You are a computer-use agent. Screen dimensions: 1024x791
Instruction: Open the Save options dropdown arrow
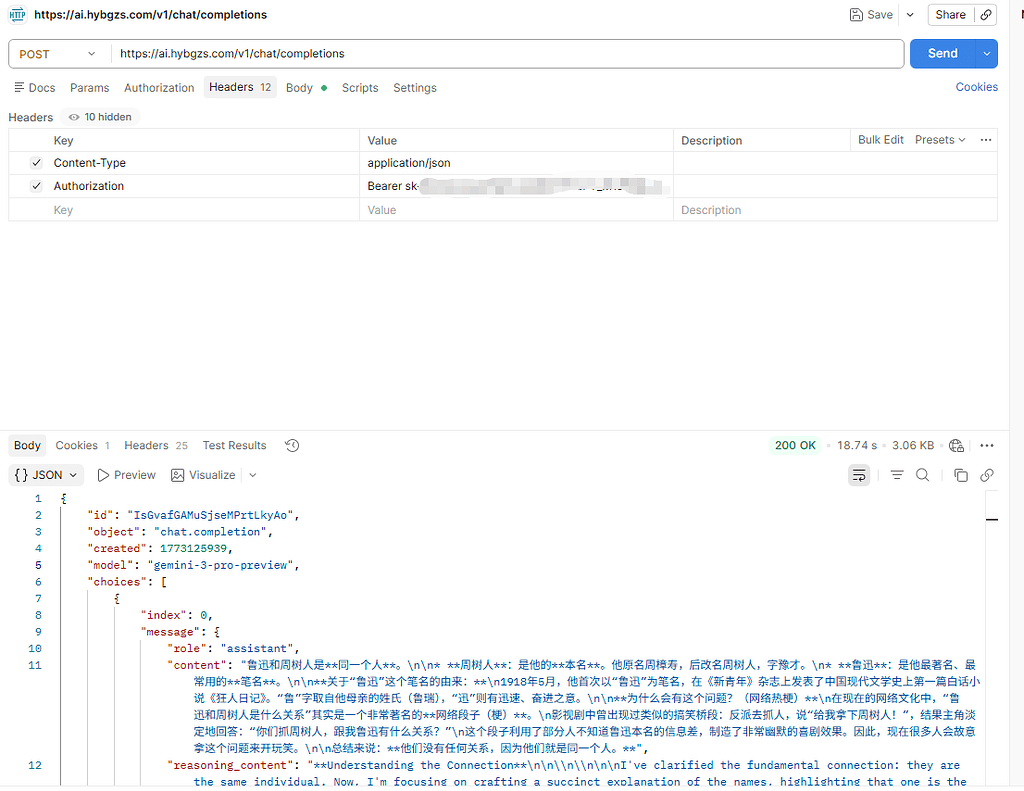910,14
